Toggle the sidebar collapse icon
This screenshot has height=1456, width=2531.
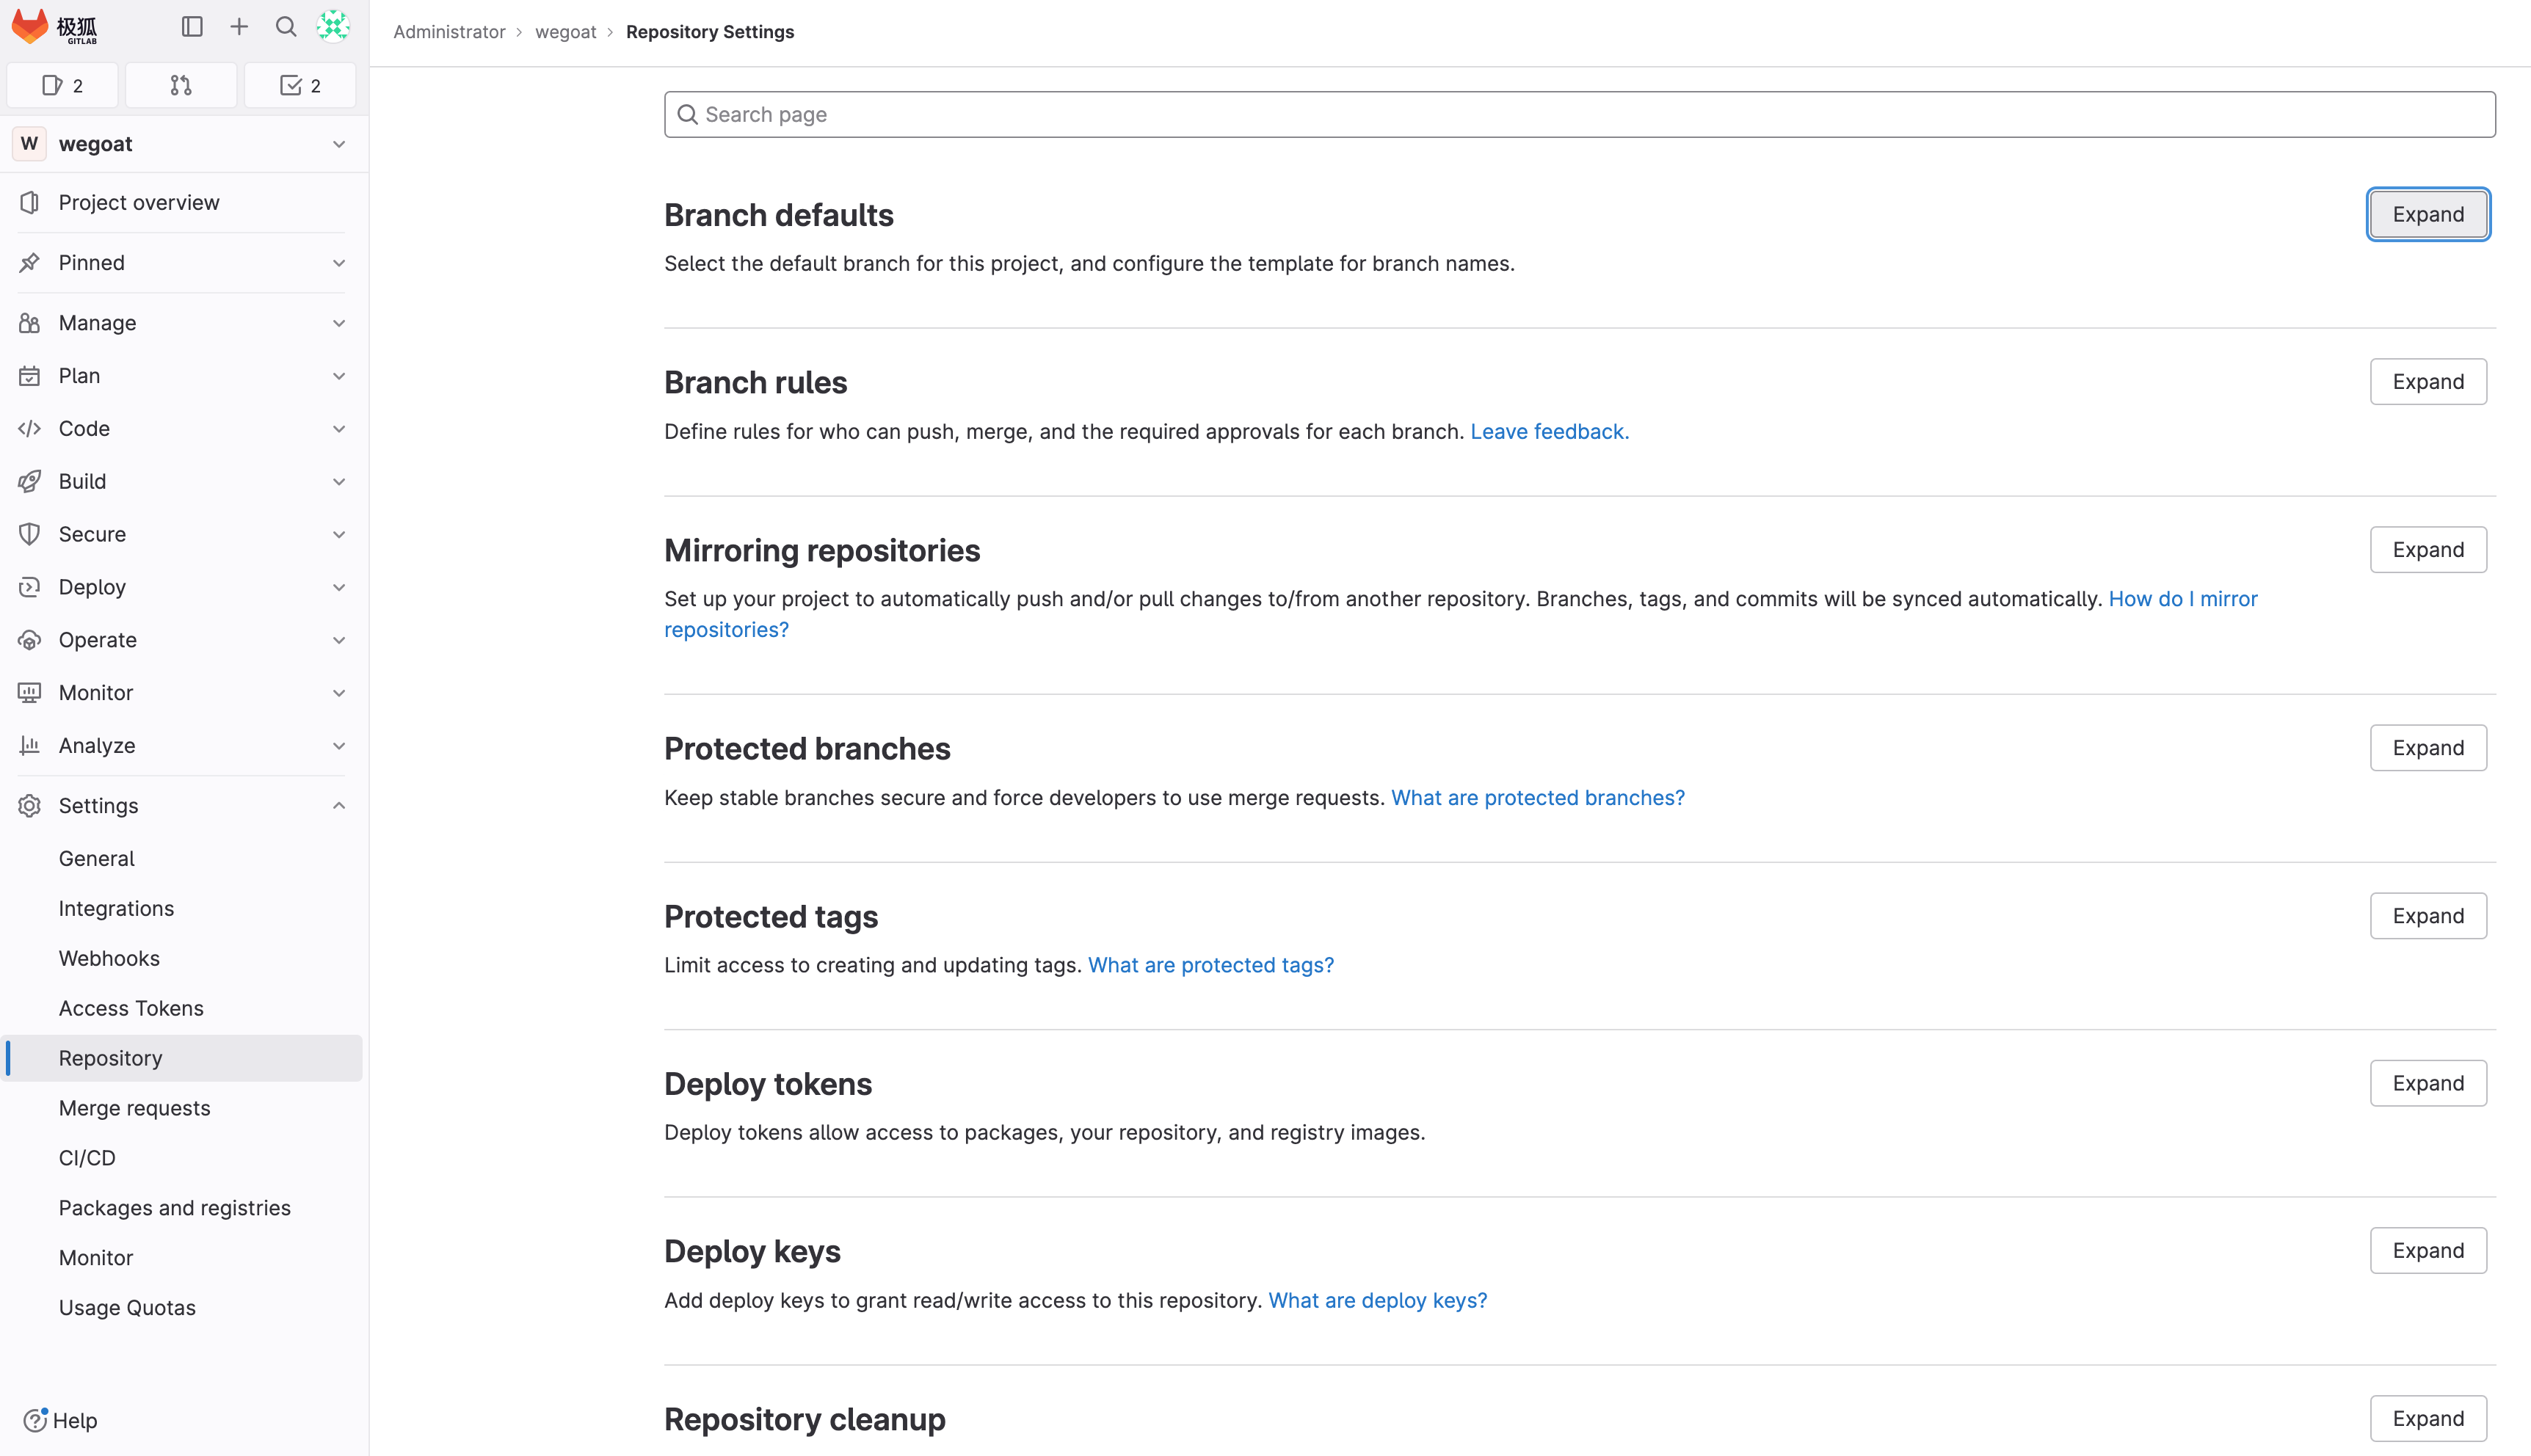pos(192,27)
